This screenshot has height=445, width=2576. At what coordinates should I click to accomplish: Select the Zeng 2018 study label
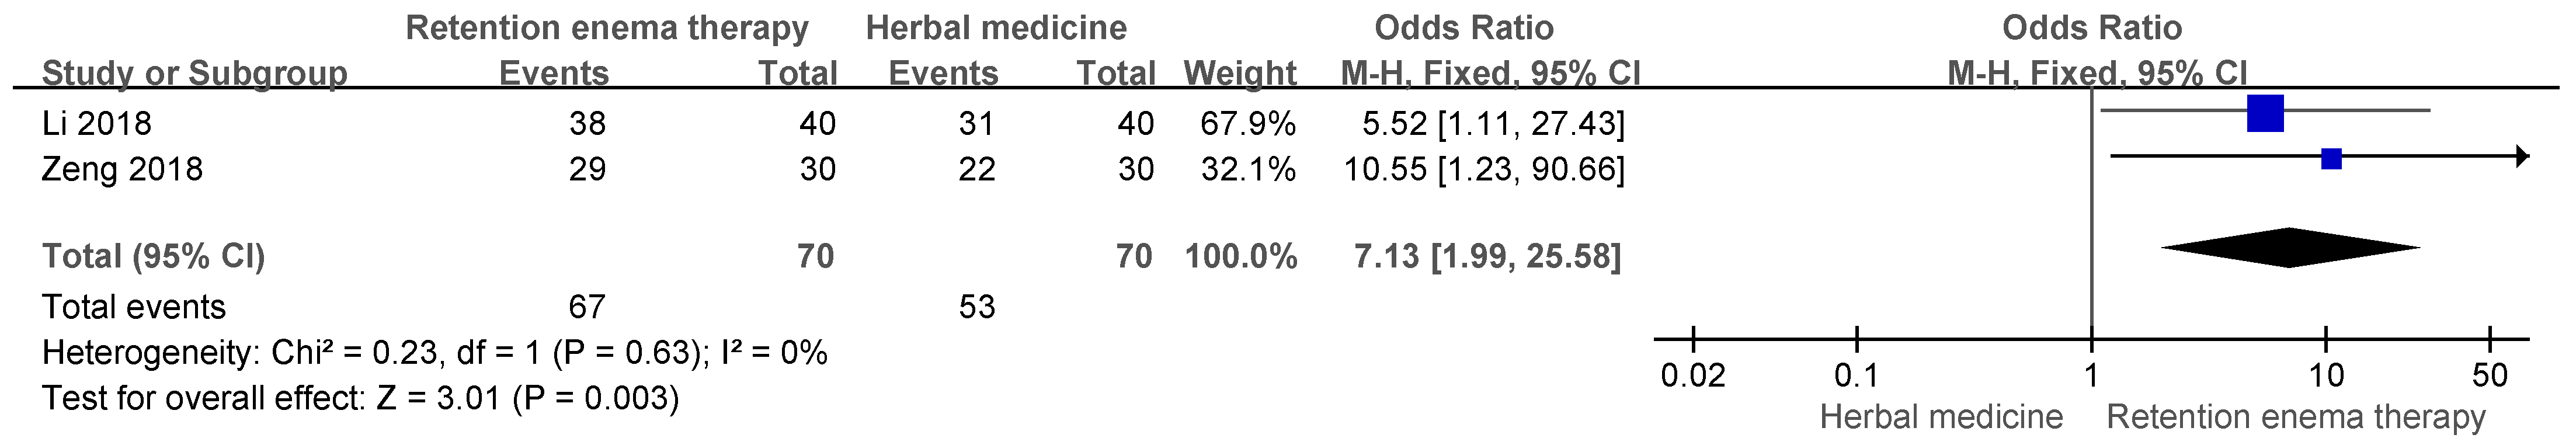coord(122,169)
